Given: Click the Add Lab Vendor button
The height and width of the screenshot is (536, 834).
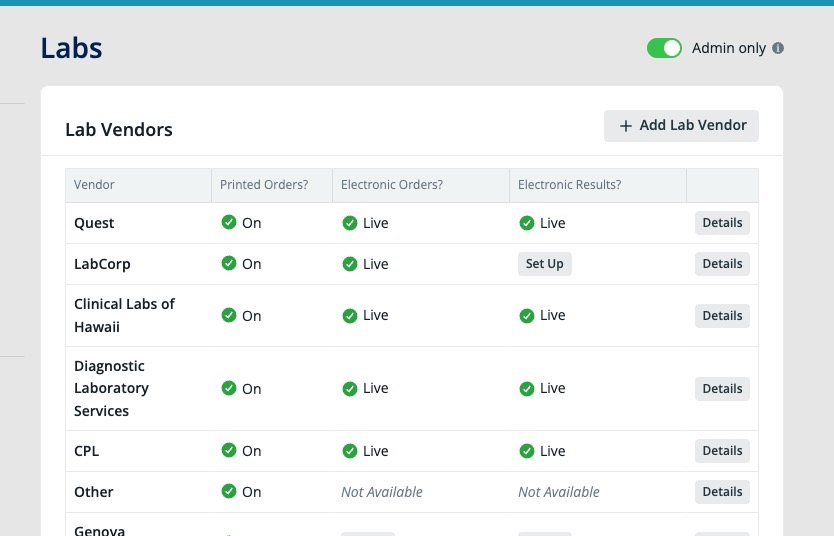Looking at the screenshot, I should 681,126.
